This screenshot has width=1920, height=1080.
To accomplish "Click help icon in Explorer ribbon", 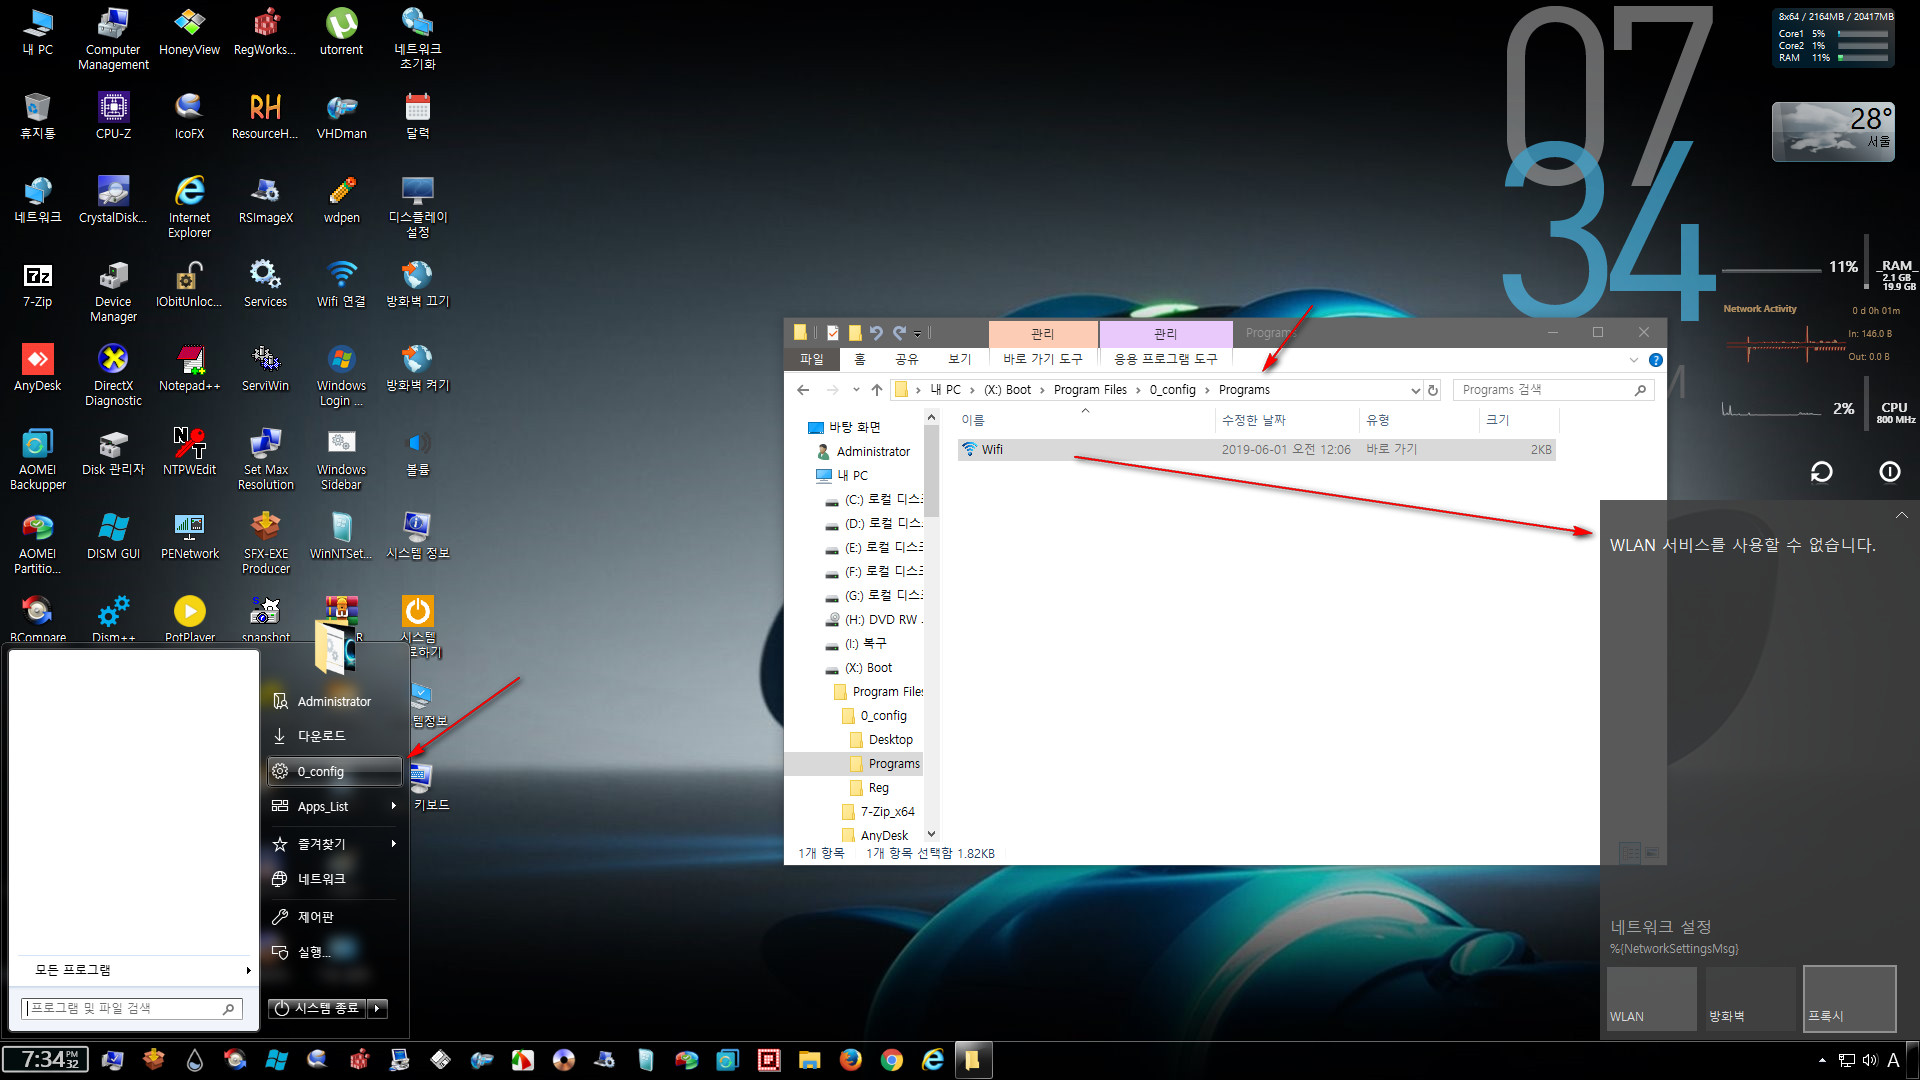I will (1655, 360).
